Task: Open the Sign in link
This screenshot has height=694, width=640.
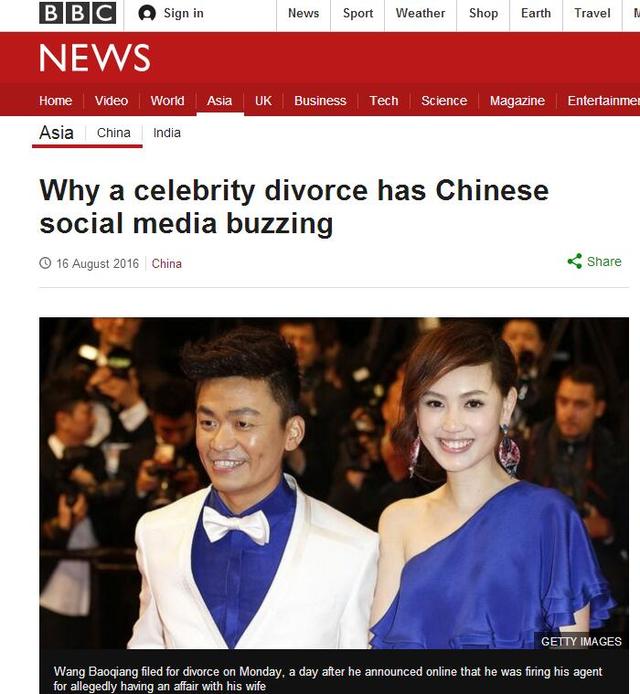Action: [x=184, y=13]
